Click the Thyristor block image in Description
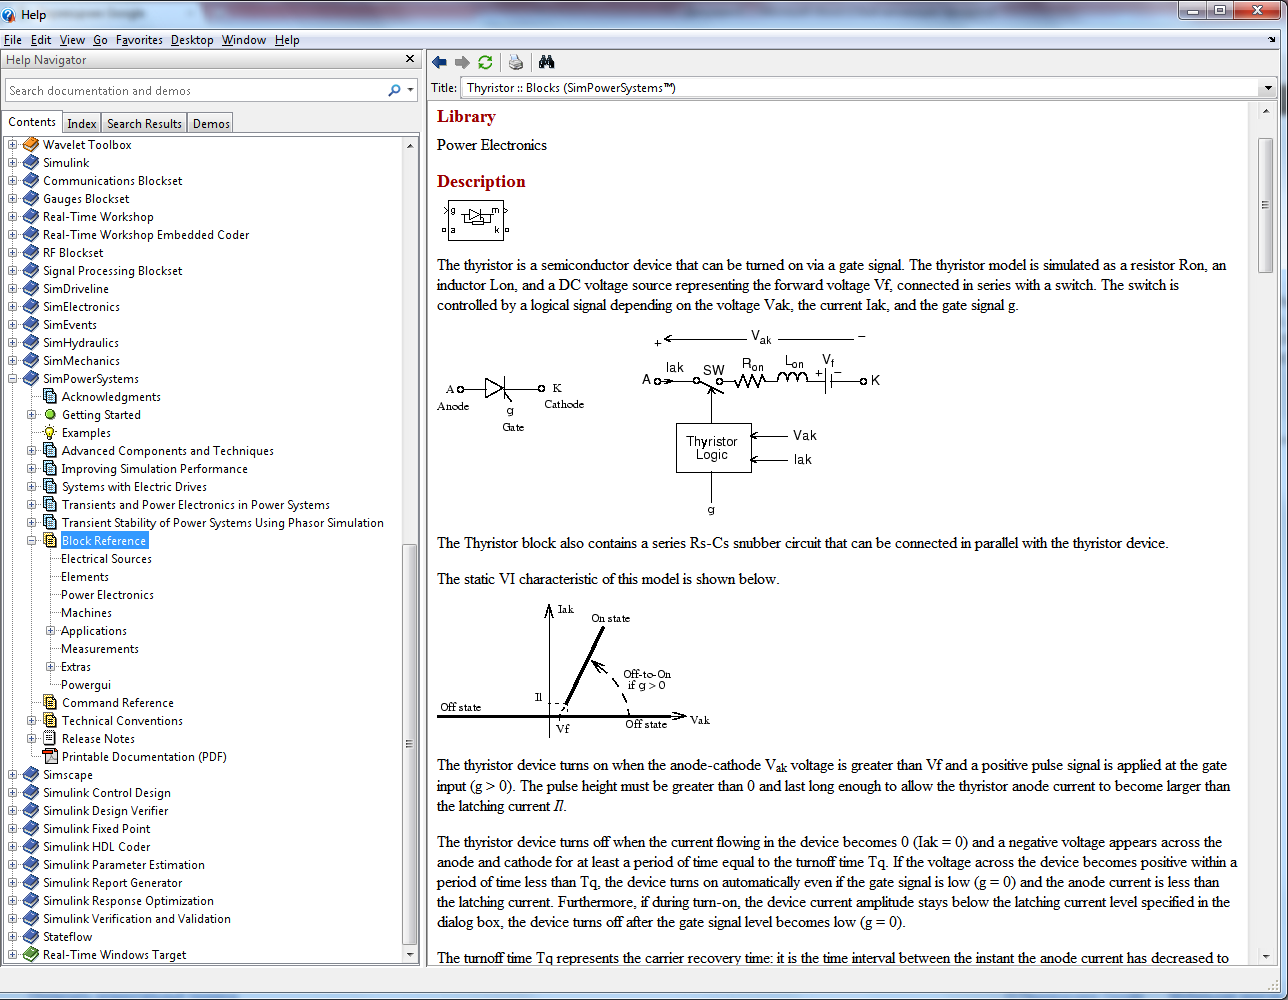The image size is (1288, 1000). (x=475, y=220)
